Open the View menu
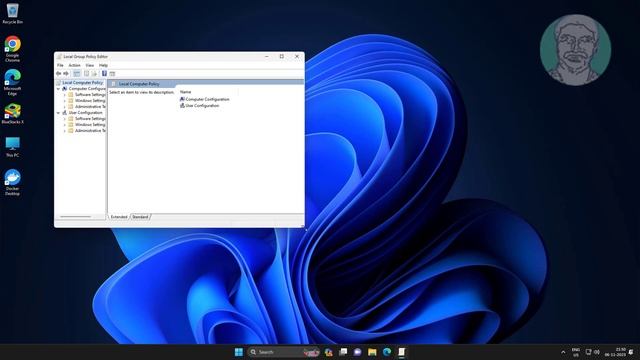 89,65
